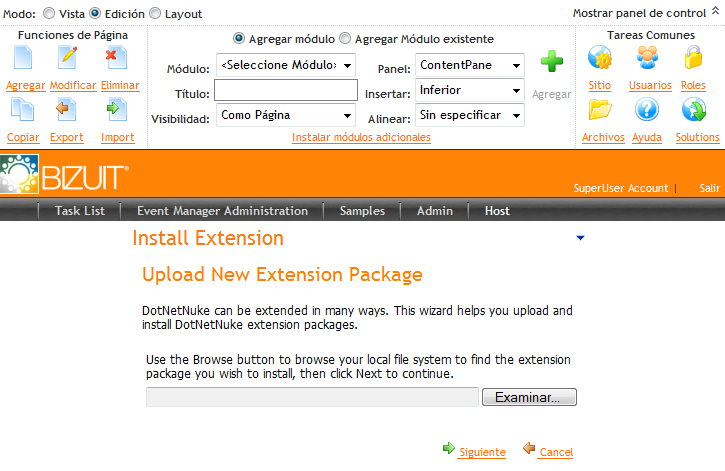The height and width of the screenshot is (471, 725).
Task: Open the Seleccione Módulo dropdown
Action: (286, 66)
